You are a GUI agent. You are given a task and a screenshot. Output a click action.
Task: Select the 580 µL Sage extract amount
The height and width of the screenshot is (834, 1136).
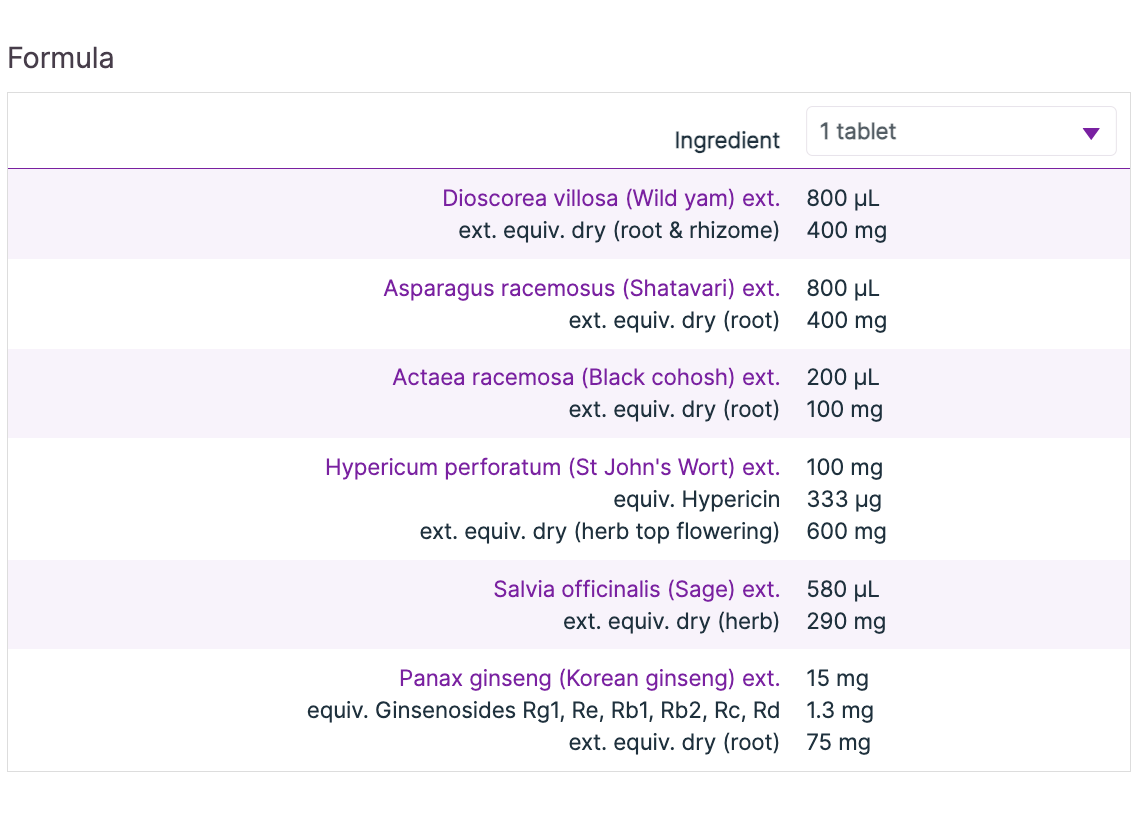843,589
